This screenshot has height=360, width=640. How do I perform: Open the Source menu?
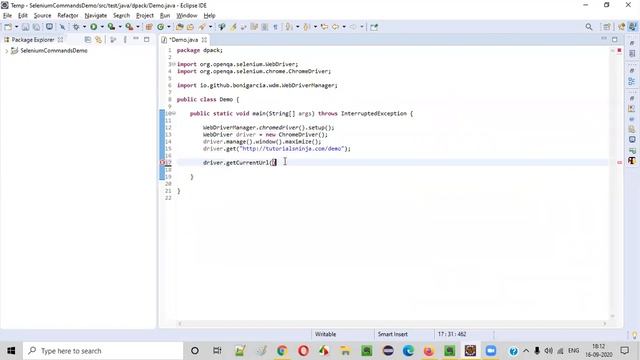click(42, 16)
